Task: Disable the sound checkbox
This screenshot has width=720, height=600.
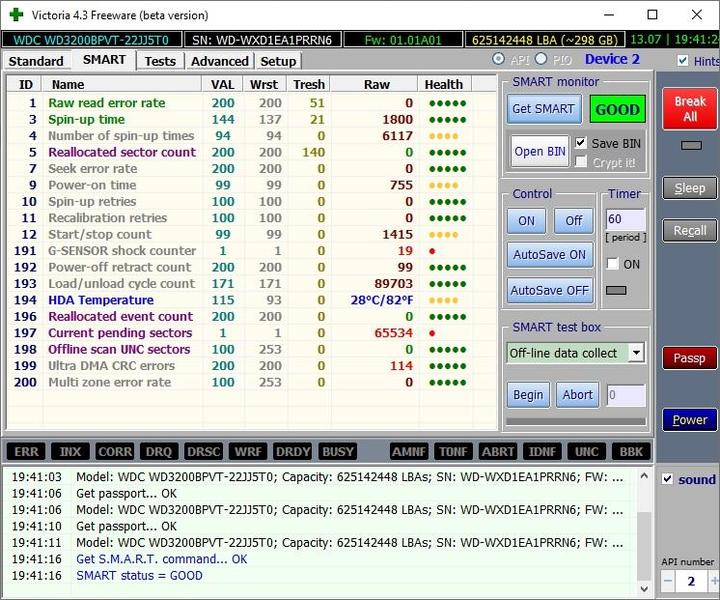Action: pyautogui.click(x=668, y=479)
